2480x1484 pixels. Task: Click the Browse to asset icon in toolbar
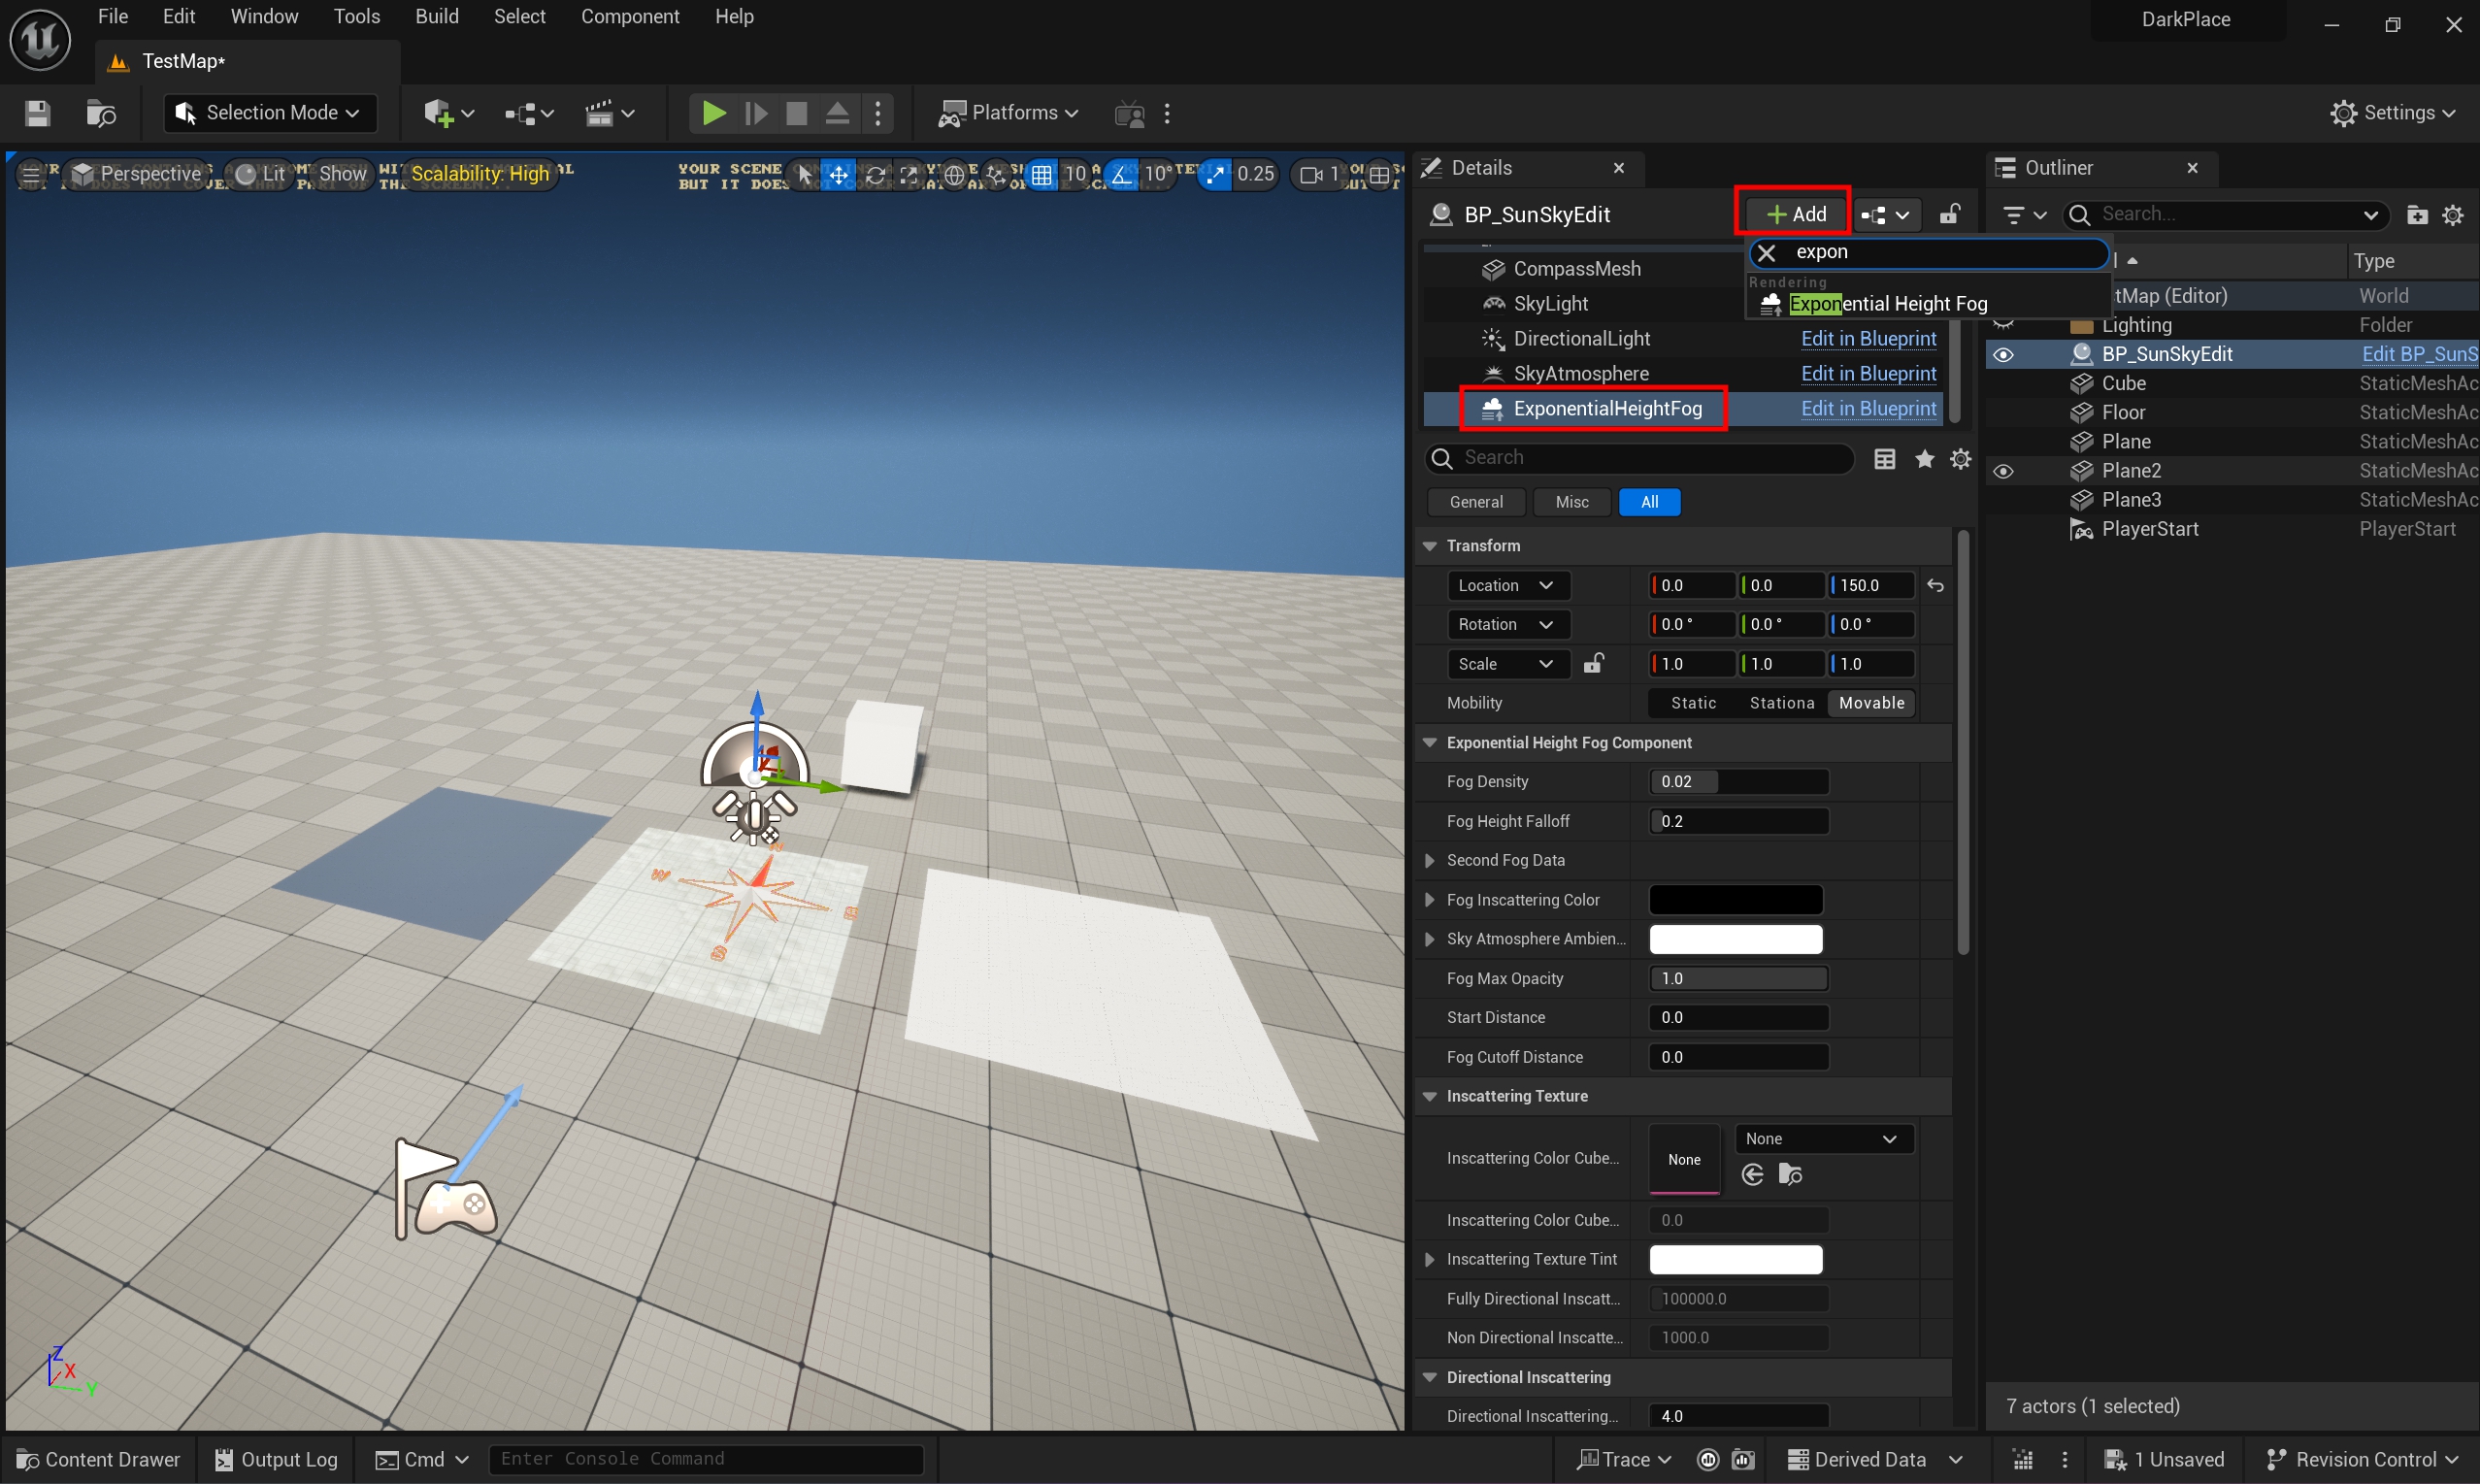pos(101,113)
